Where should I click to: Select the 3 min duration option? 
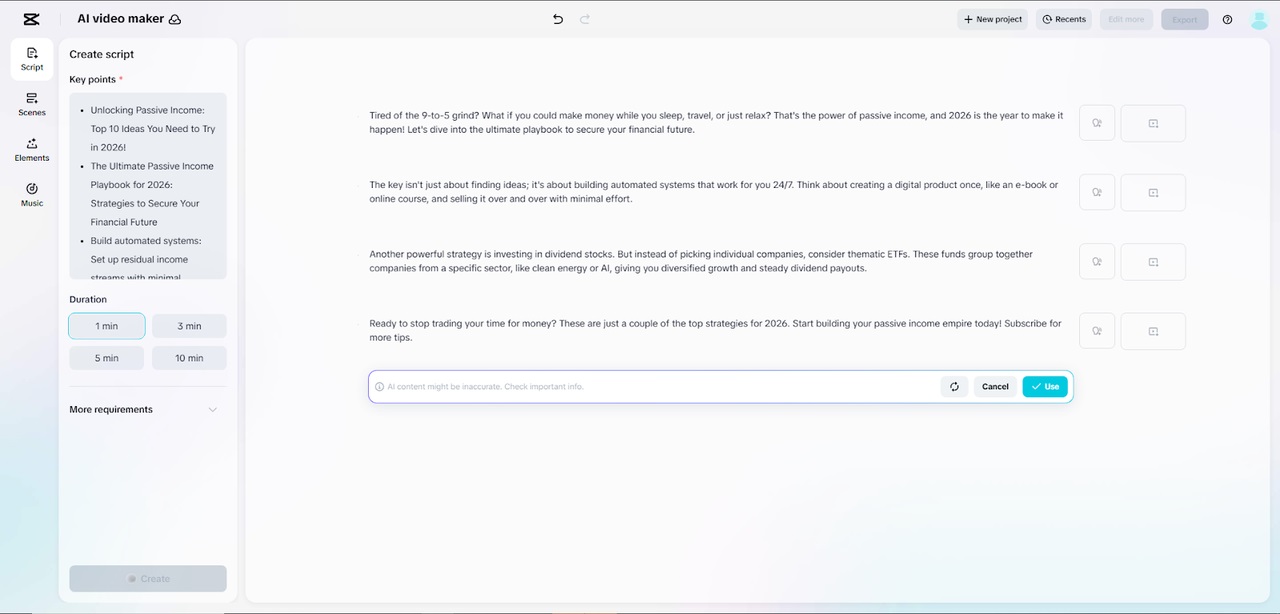189,326
